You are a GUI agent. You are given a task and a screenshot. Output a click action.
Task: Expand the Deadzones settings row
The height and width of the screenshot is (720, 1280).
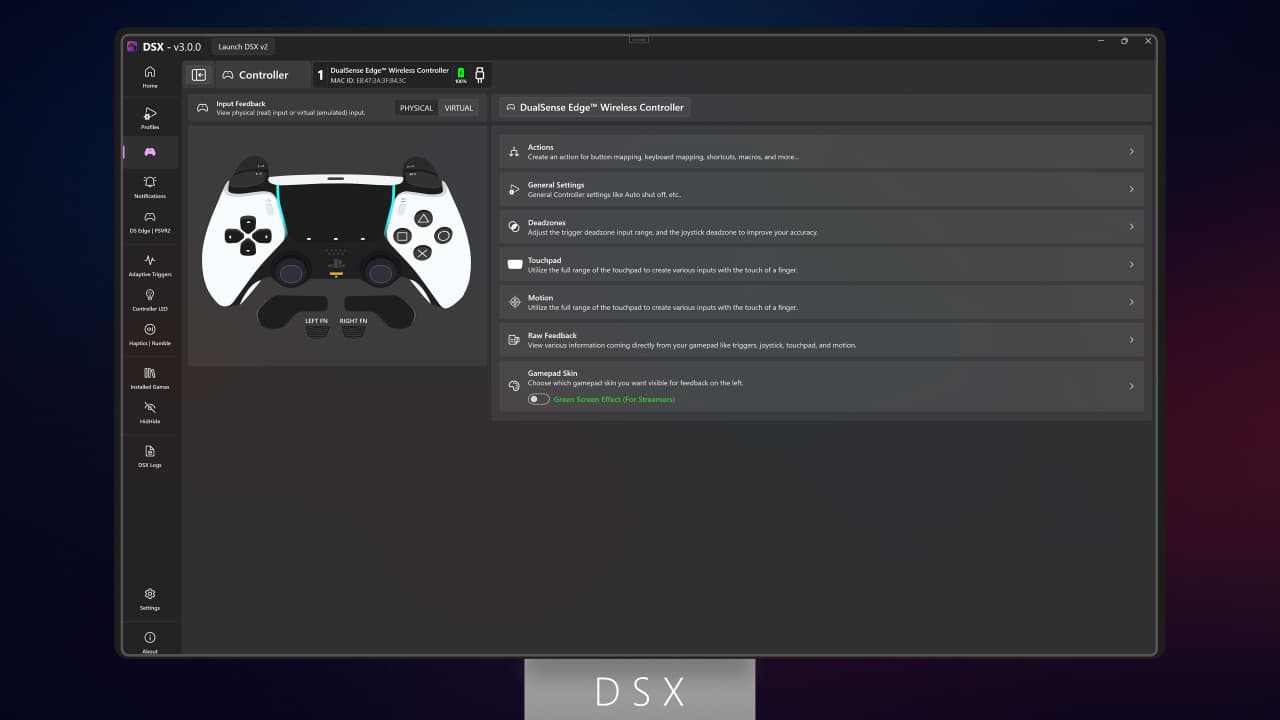(x=820, y=227)
